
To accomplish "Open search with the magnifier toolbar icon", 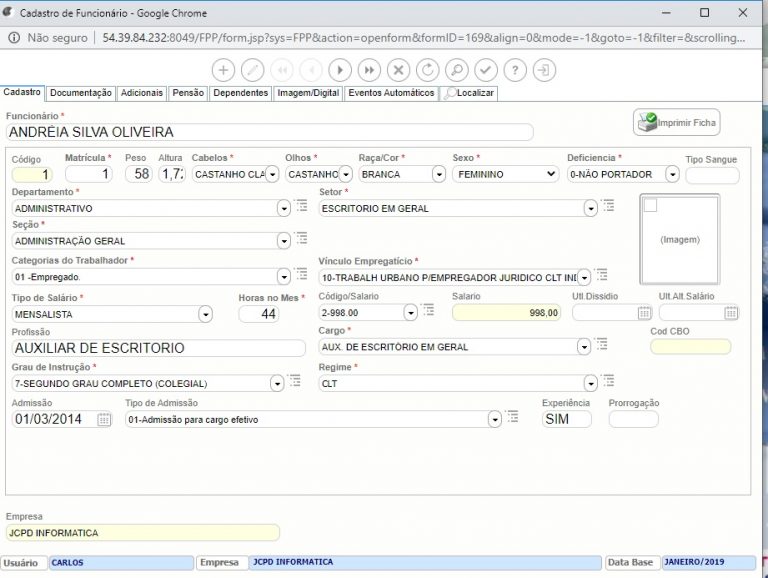I will click(x=456, y=70).
